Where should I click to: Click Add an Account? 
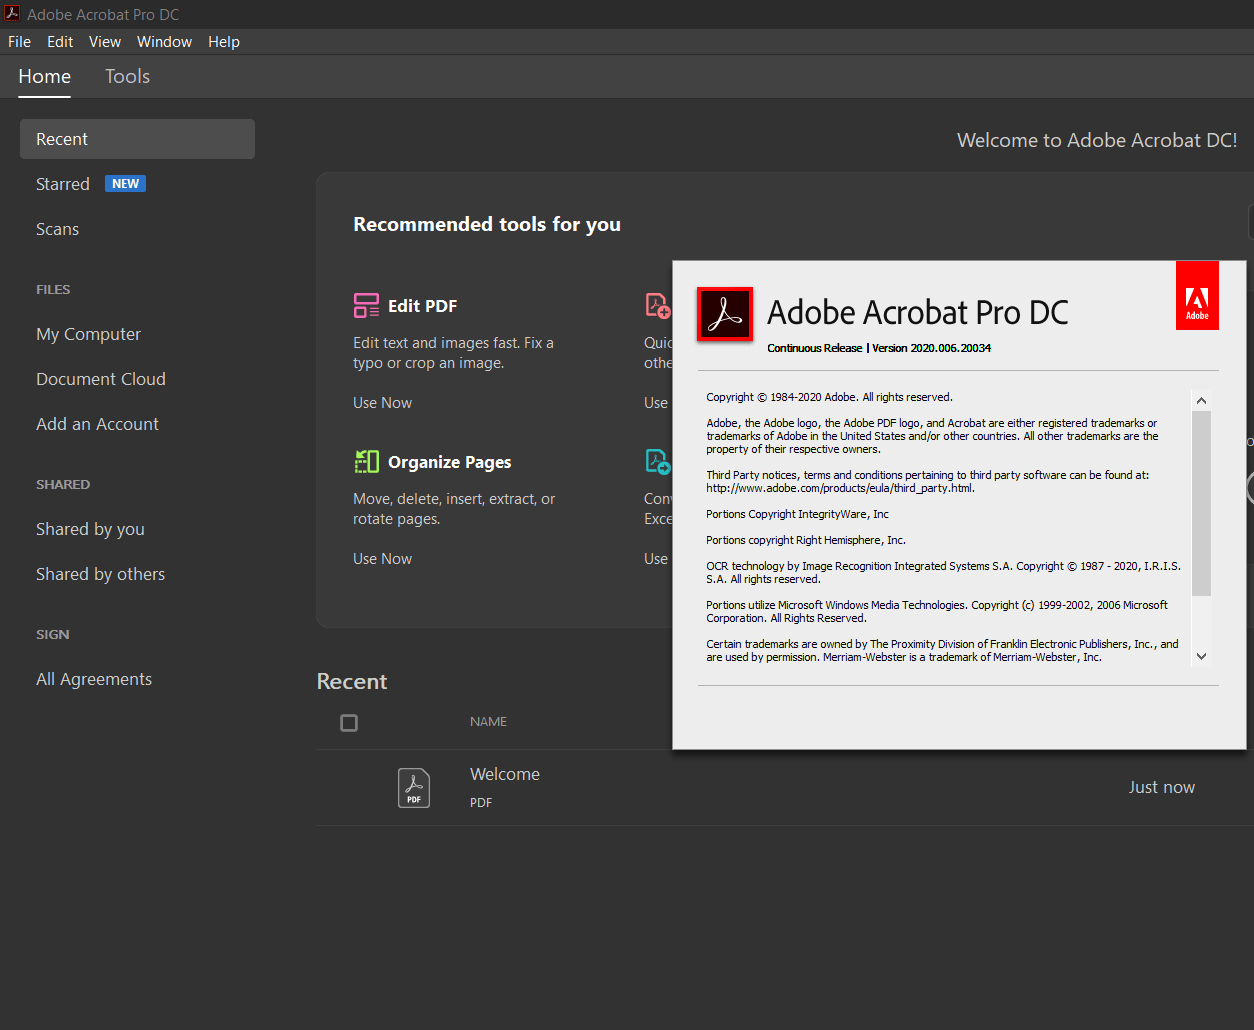tap(97, 424)
